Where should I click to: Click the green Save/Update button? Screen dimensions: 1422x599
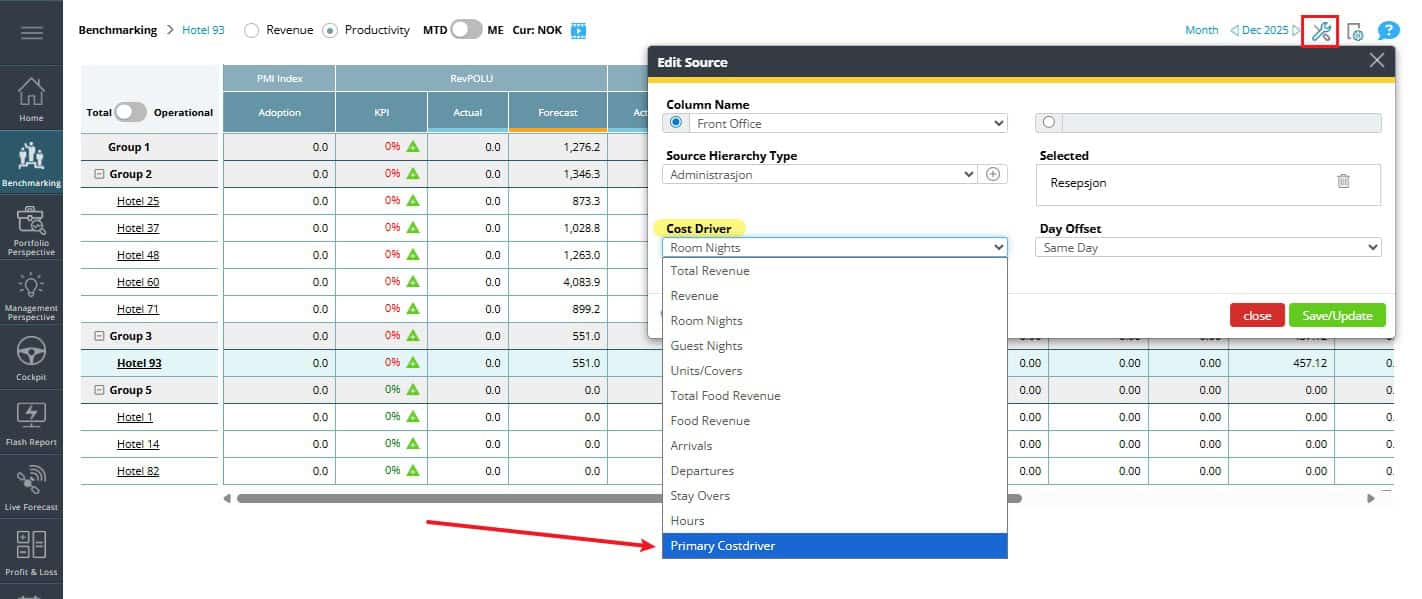pyautogui.click(x=1336, y=315)
